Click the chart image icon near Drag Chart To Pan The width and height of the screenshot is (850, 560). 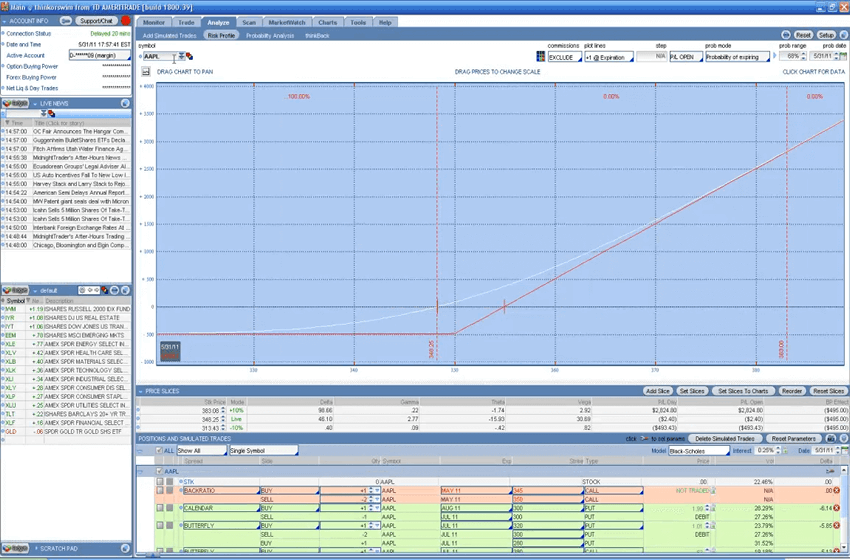tap(145, 72)
